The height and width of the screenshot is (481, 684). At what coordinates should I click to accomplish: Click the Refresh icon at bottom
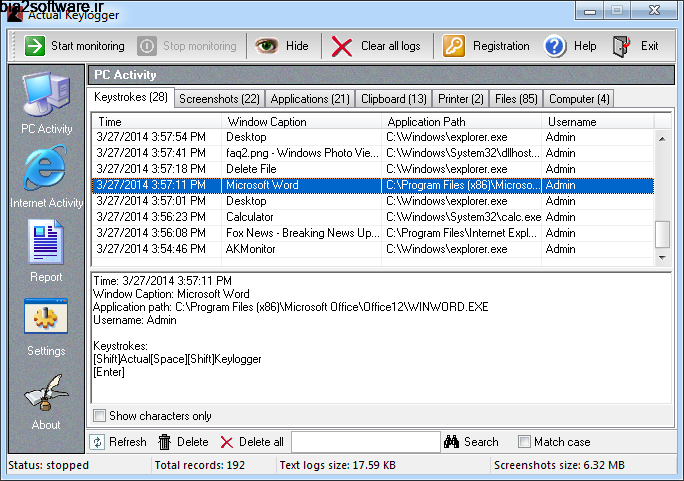coord(97,442)
